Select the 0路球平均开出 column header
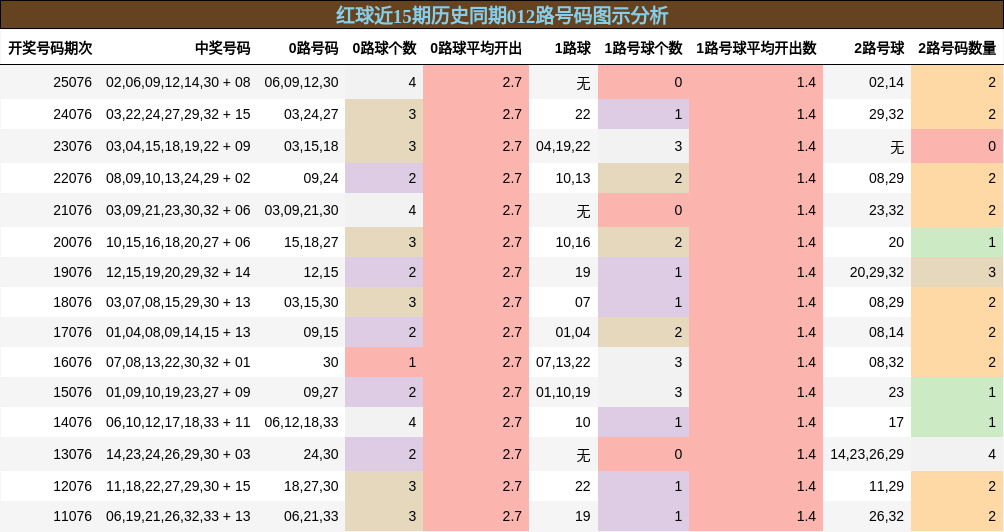The image size is (1004, 532). [476, 48]
